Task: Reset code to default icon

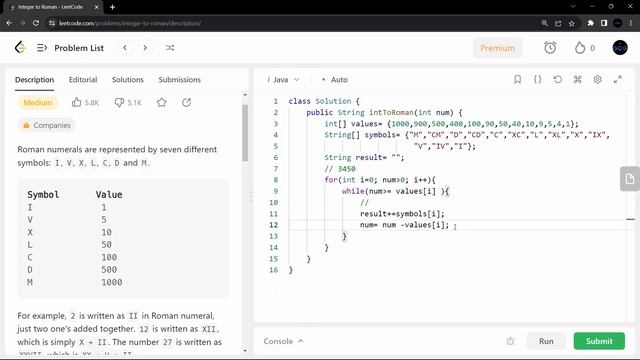Action: point(558,79)
